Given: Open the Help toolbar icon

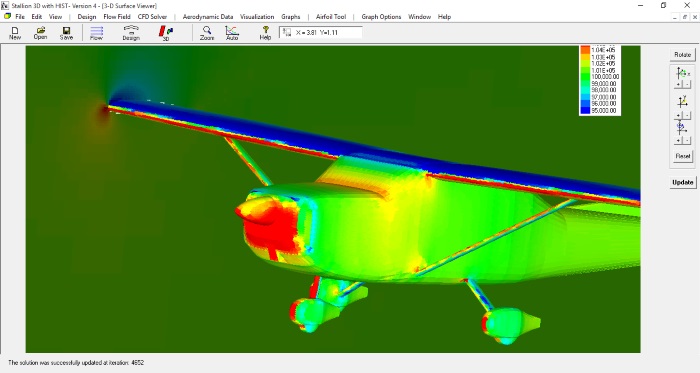Looking at the screenshot, I should coord(265,33).
